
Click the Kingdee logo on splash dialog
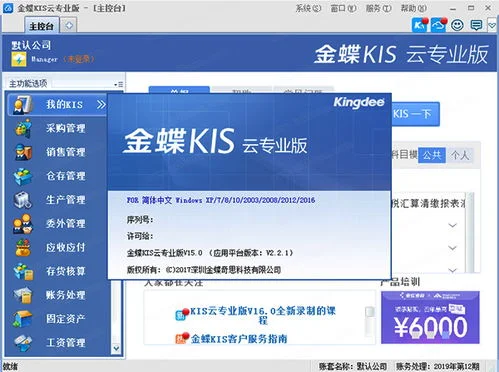click(x=359, y=102)
